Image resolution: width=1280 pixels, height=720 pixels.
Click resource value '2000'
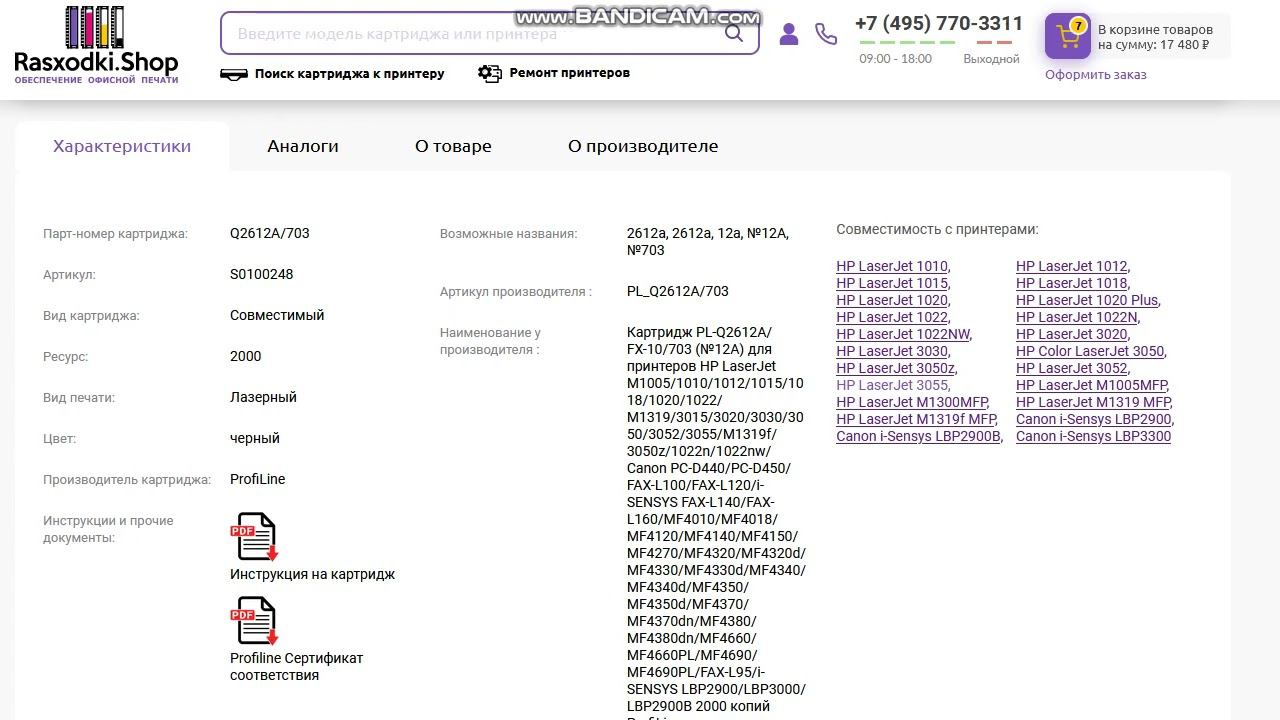pos(246,356)
